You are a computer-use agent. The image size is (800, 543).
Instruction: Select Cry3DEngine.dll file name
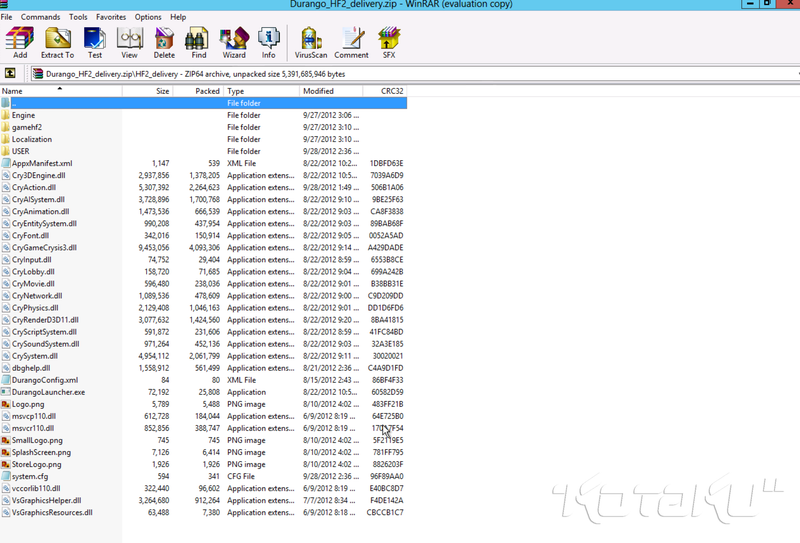[x=39, y=176]
